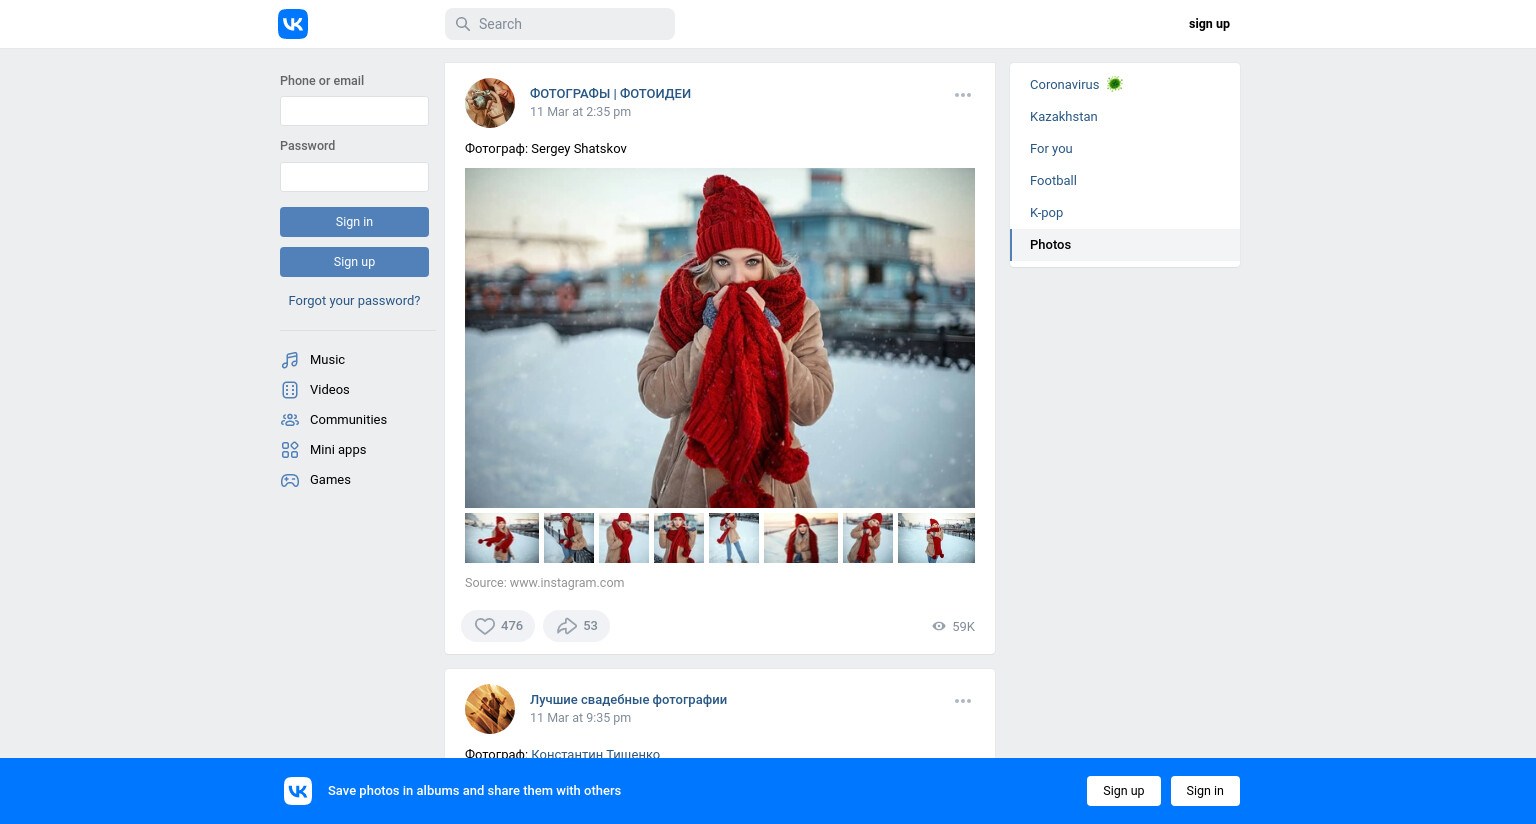Click the magnifier icon in the search bar
Screen dimensions: 1536x824
coord(463,24)
